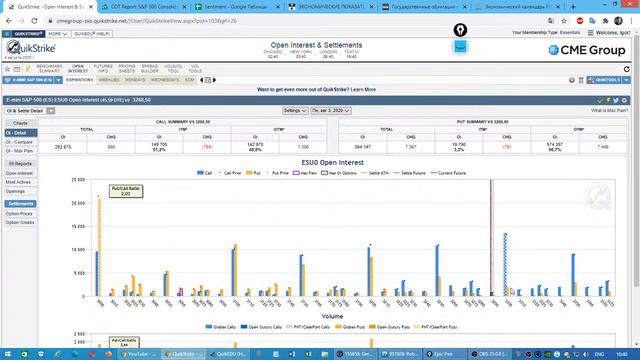This screenshot has height=360, width=640.
Task: Click the browser reload button
Action: [x=34, y=21]
